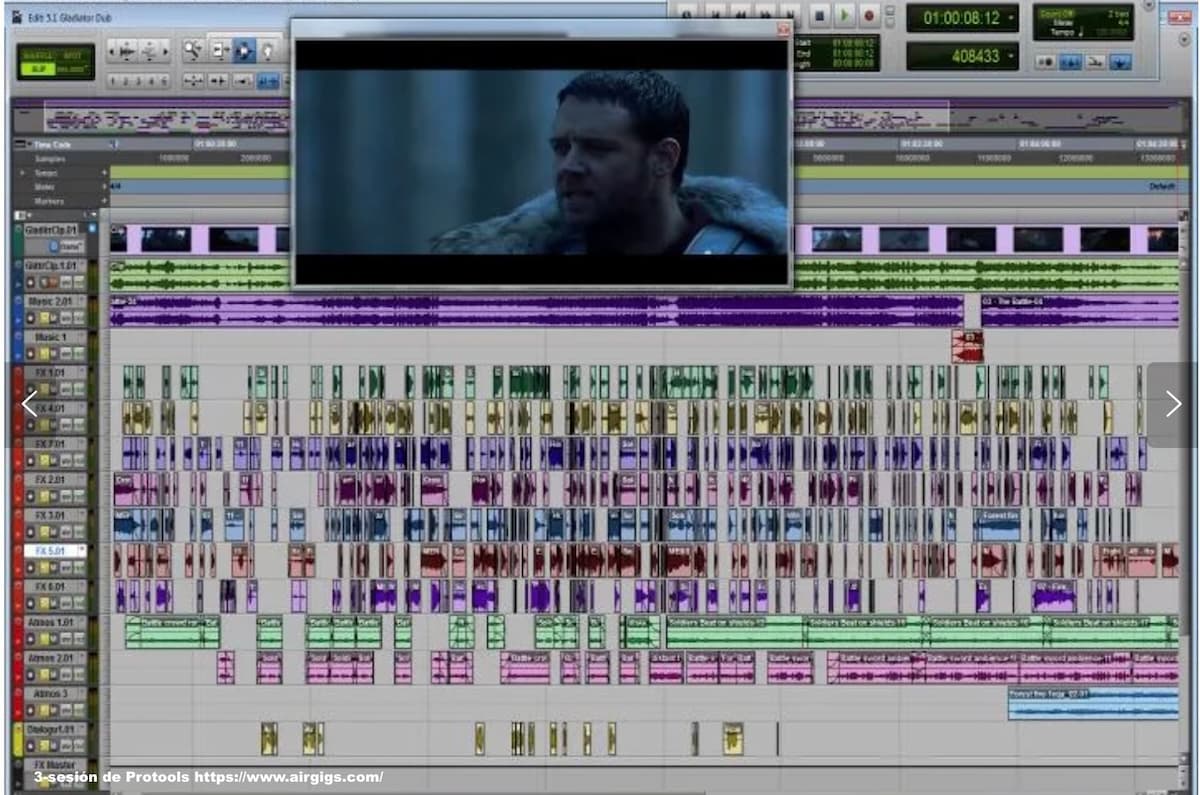Mute the FX 3.01 track
Image resolution: width=1200 pixels, height=795 pixels.
click(x=54, y=531)
